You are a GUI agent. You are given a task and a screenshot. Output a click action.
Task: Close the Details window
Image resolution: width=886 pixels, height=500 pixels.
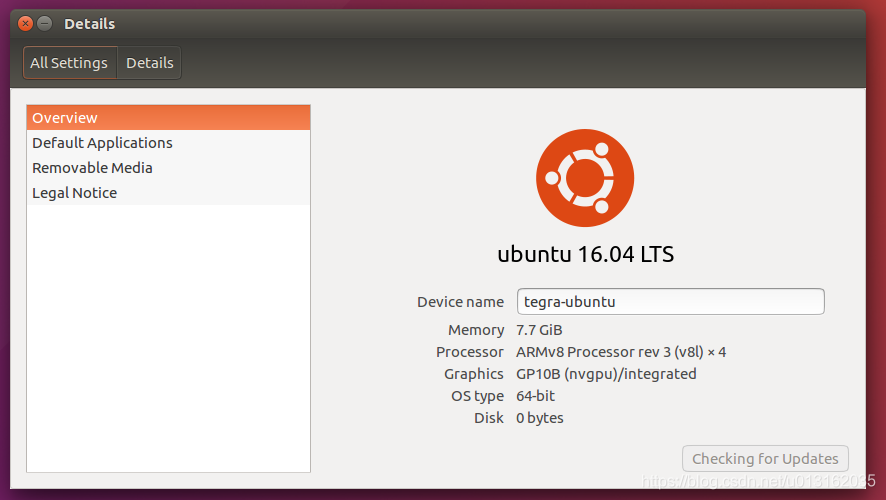[x=25, y=24]
